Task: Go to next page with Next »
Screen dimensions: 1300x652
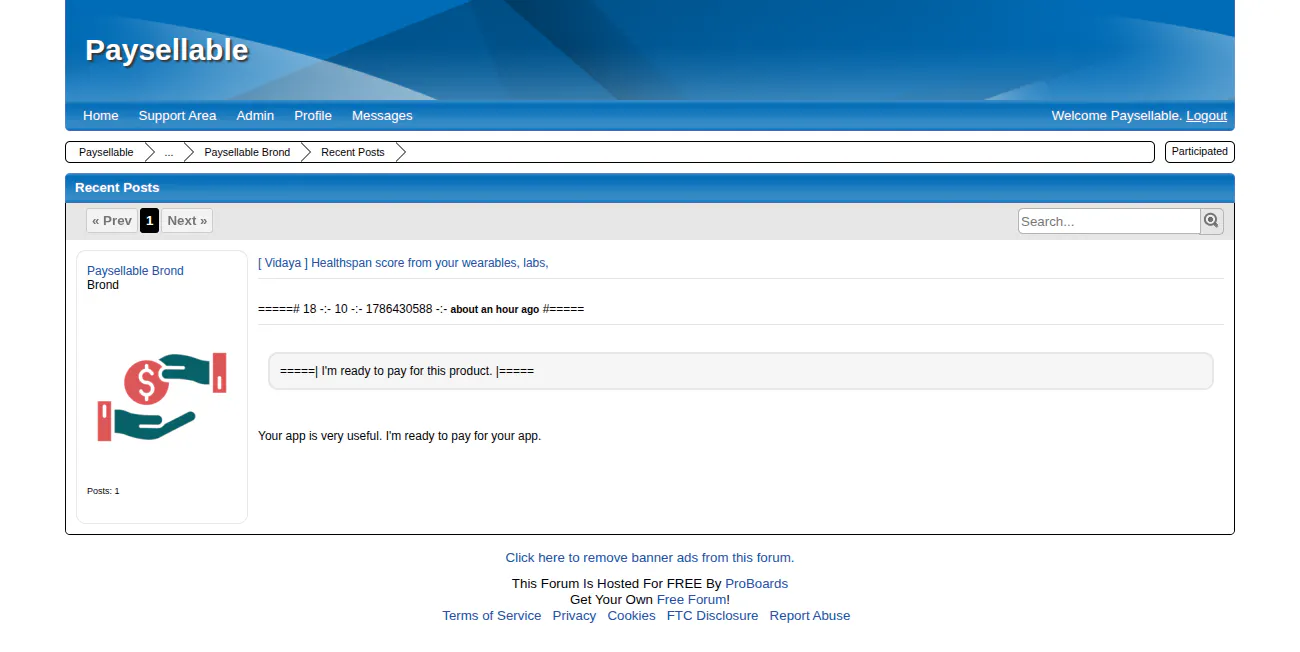Action: (187, 221)
